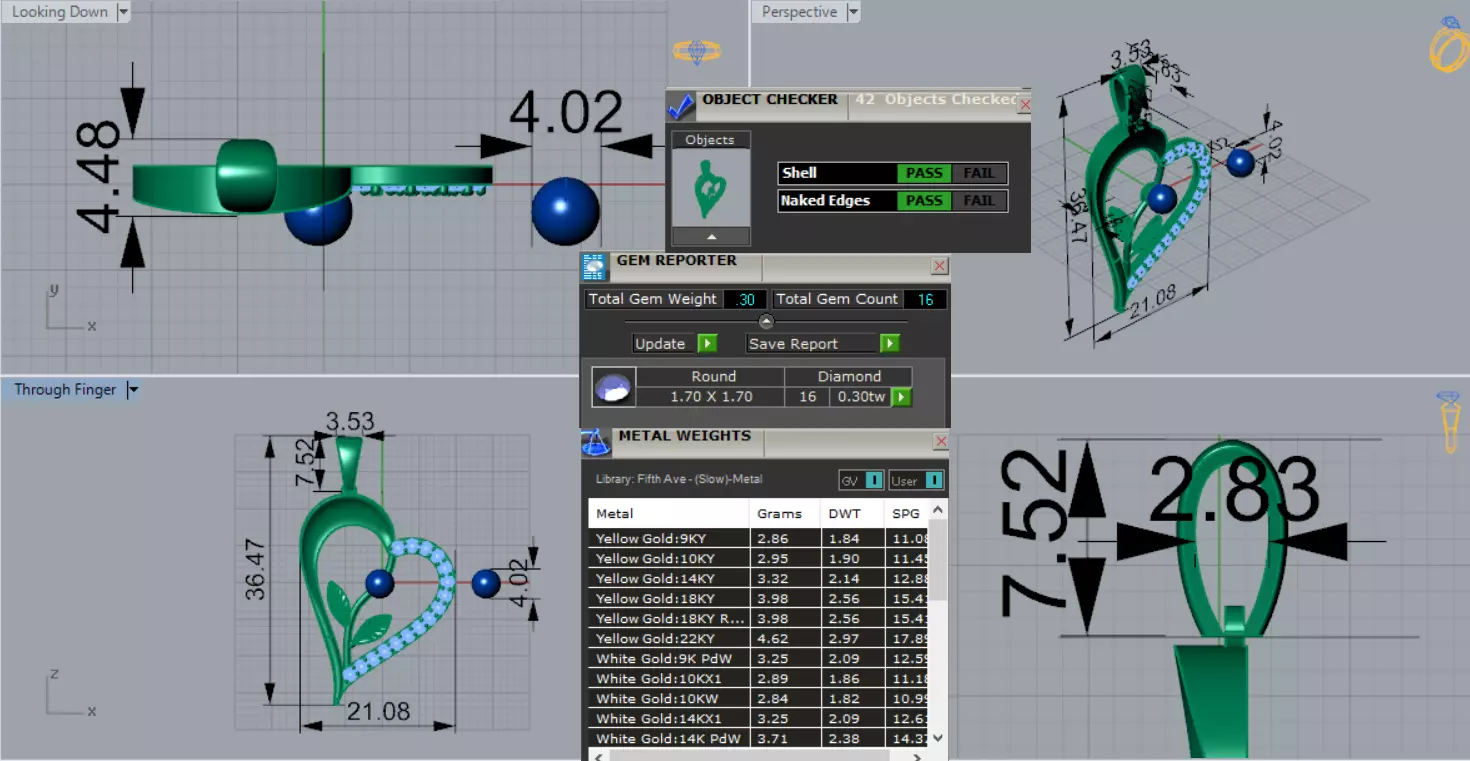Image resolution: width=1470 pixels, height=761 pixels.
Task: Click the Gem Reporter panel icon
Action: (594, 267)
